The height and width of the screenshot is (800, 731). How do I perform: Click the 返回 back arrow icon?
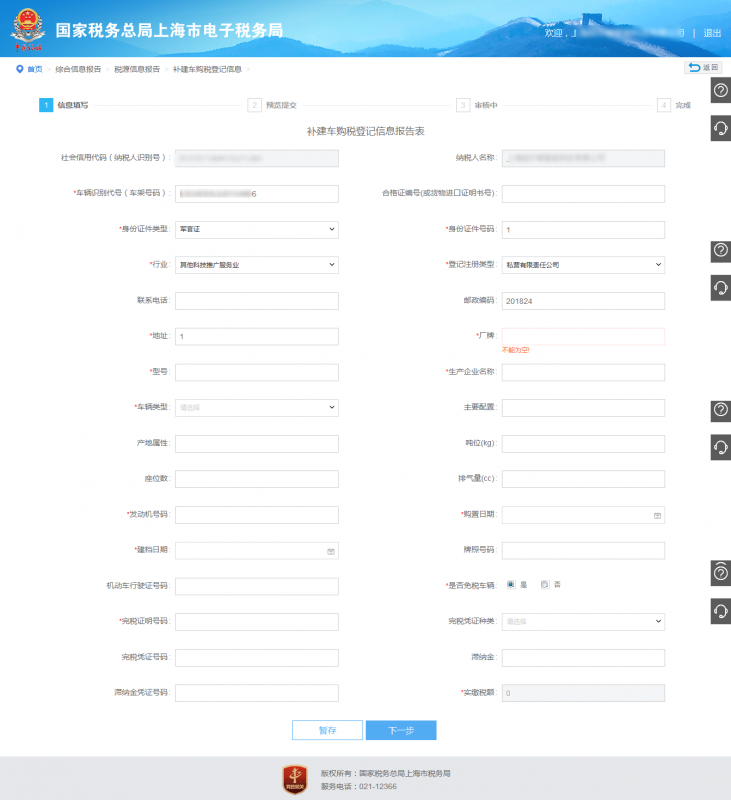click(694, 68)
